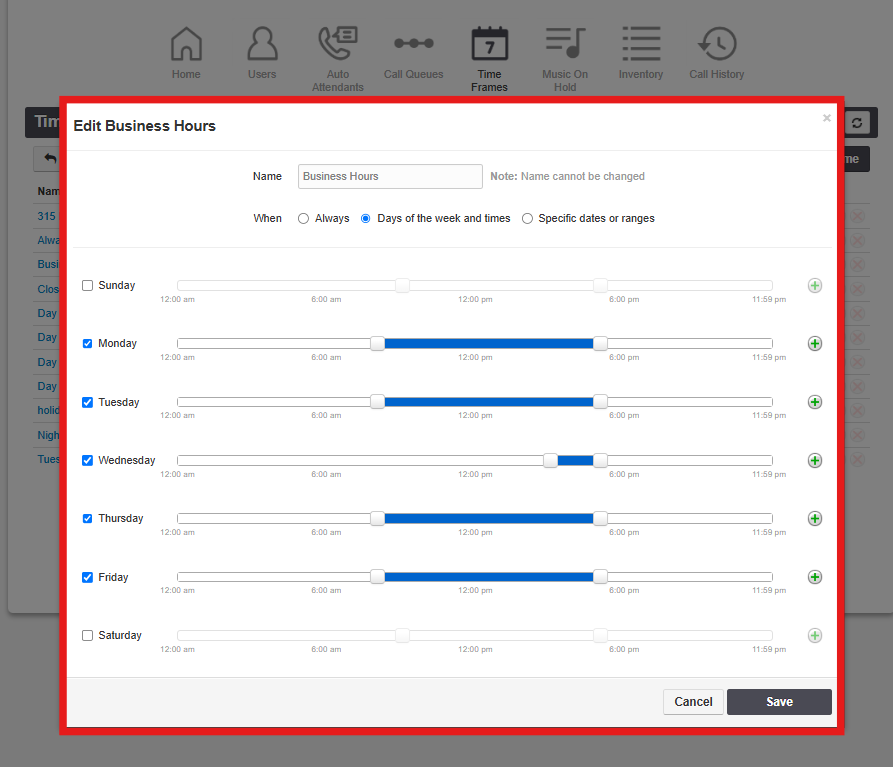Image resolution: width=893 pixels, height=767 pixels.
Task: Click Monday's start time slider handle
Action: 378,343
